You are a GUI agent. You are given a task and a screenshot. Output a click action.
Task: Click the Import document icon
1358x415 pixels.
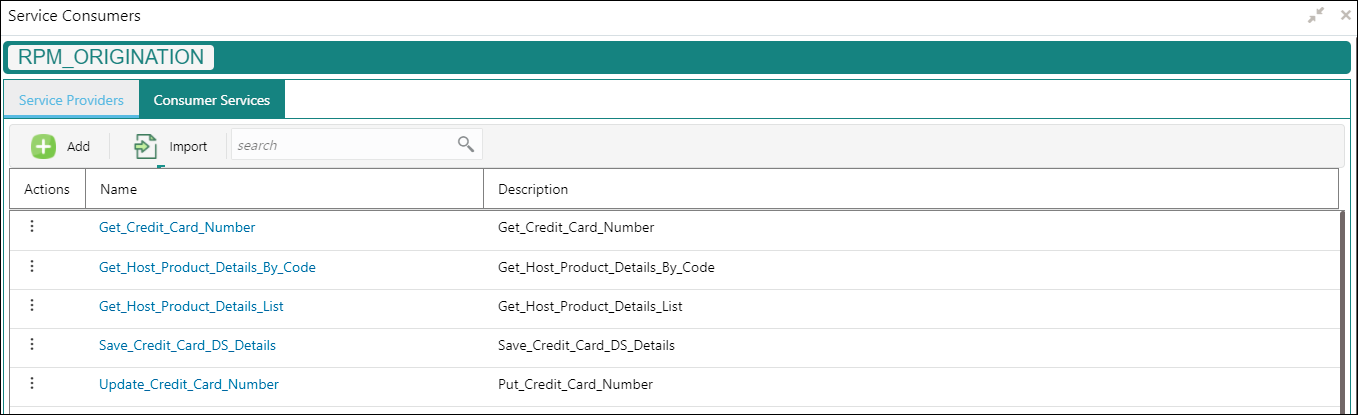tap(146, 146)
